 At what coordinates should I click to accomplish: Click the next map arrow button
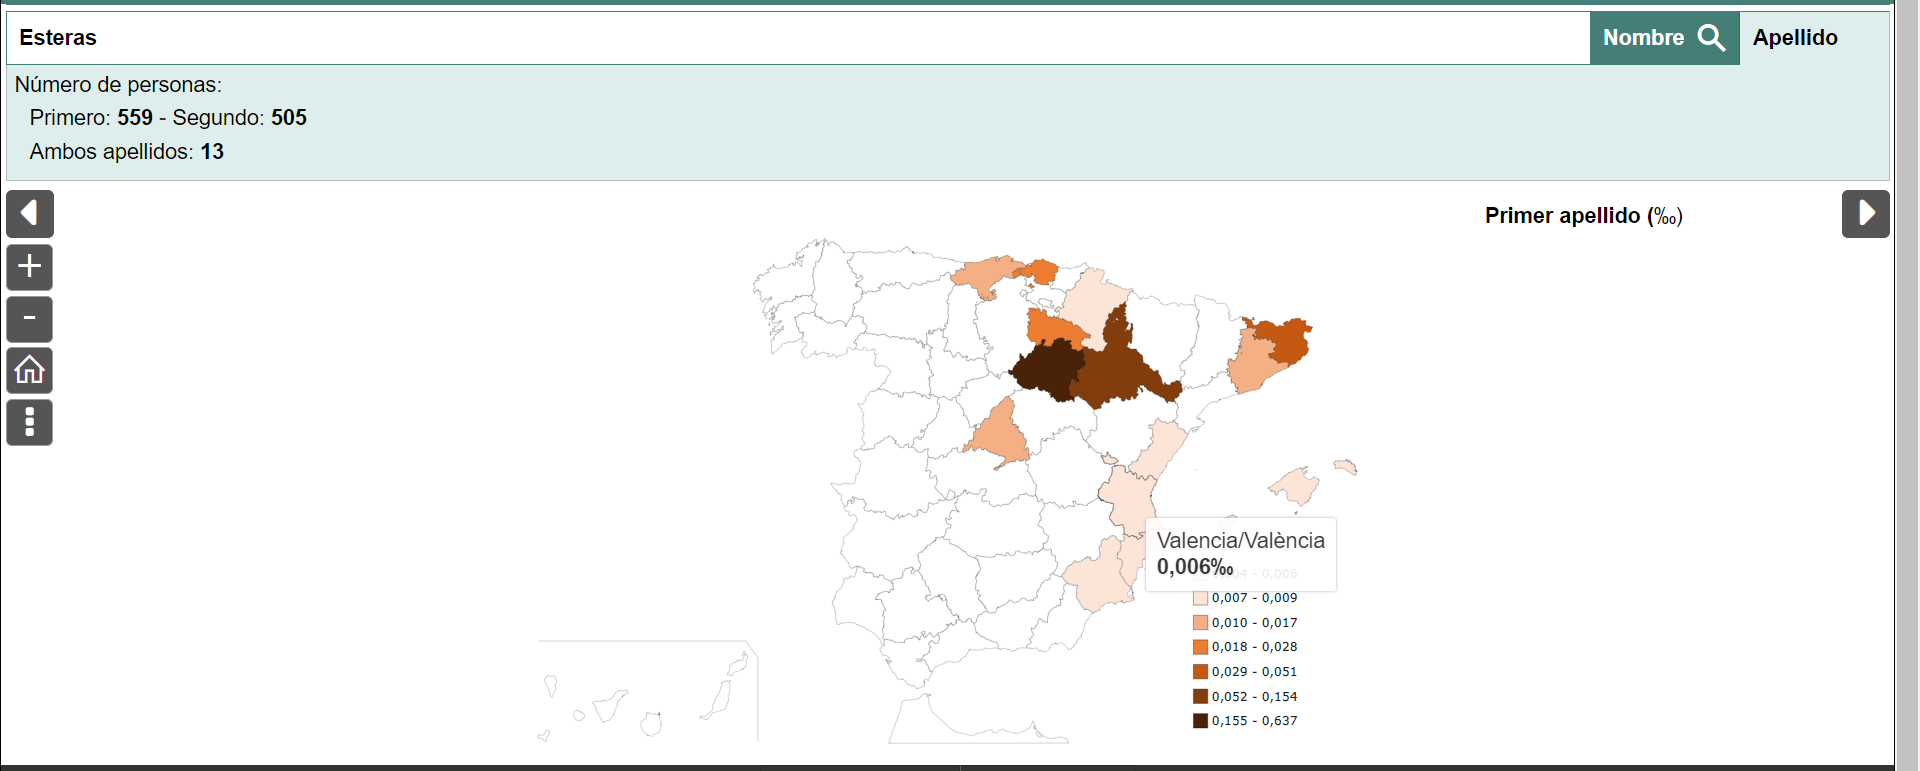[x=1866, y=213]
